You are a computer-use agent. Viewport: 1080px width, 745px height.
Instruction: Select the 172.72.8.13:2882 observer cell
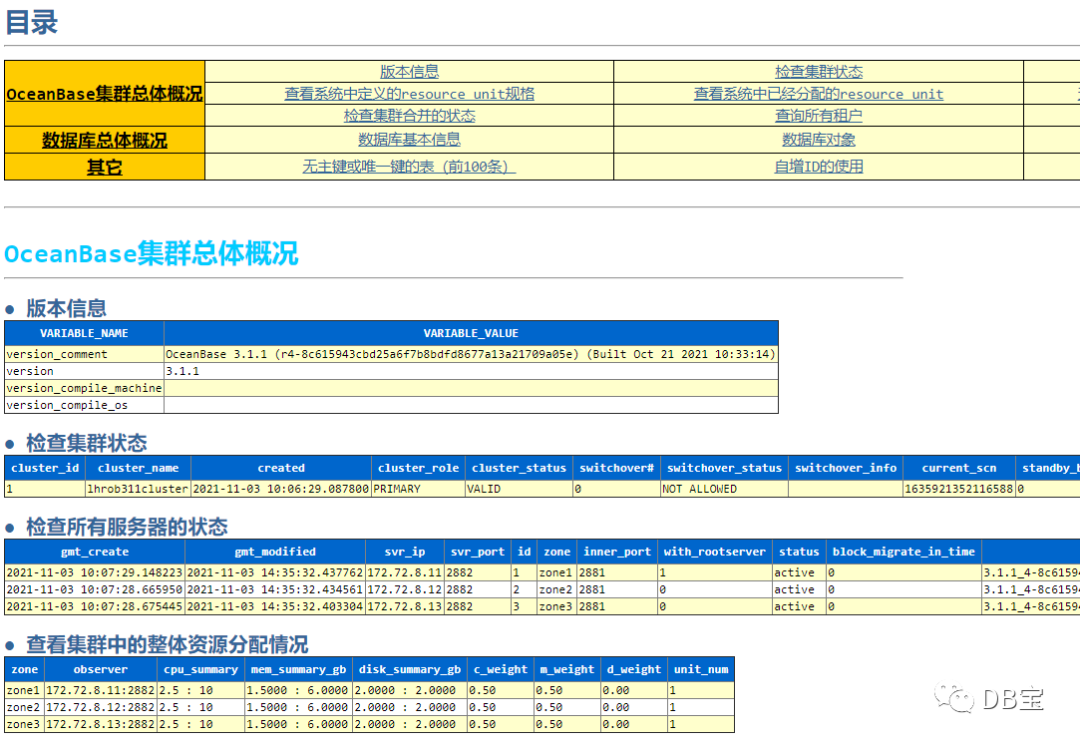click(x=101, y=724)
